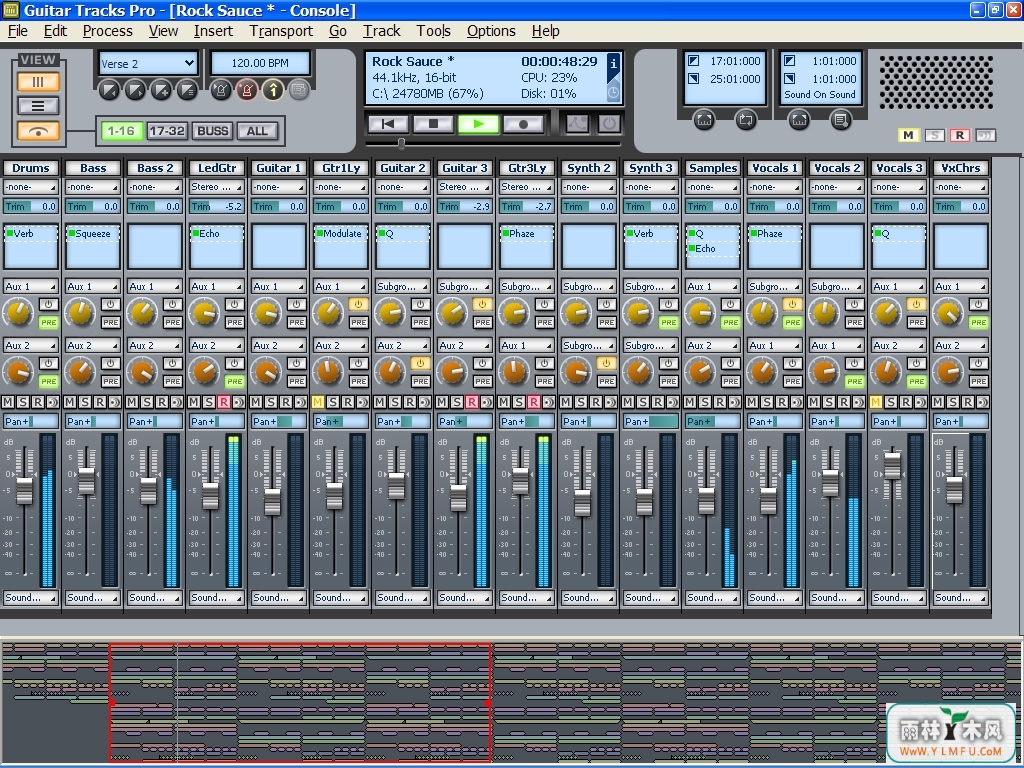Image resolution: width=1024 pixels, height=768 pixels.
Task: Open the marker list
Action: [x=187, y=90]
